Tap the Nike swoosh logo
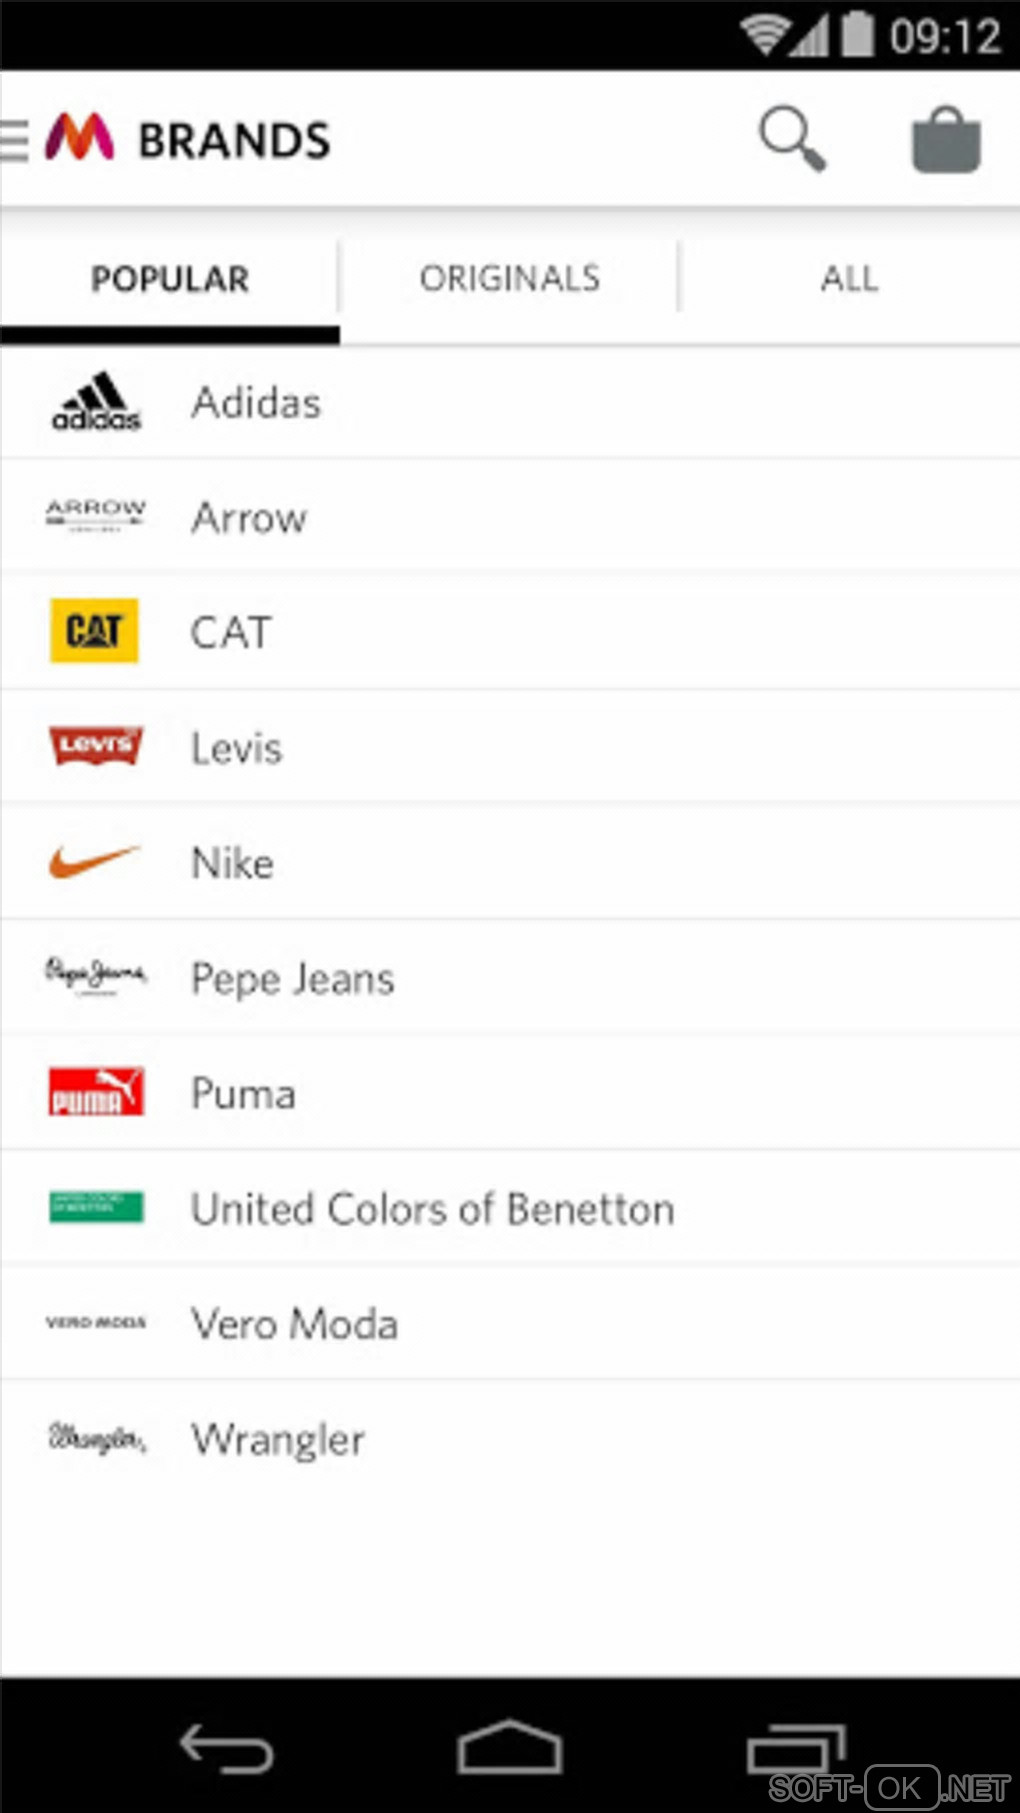1020x1813 pixels. tap(95, 861)
